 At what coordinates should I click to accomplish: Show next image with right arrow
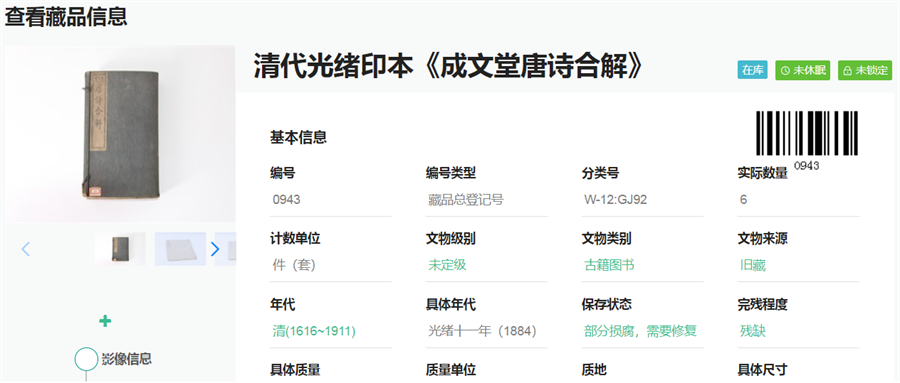[x=215, y=249]
